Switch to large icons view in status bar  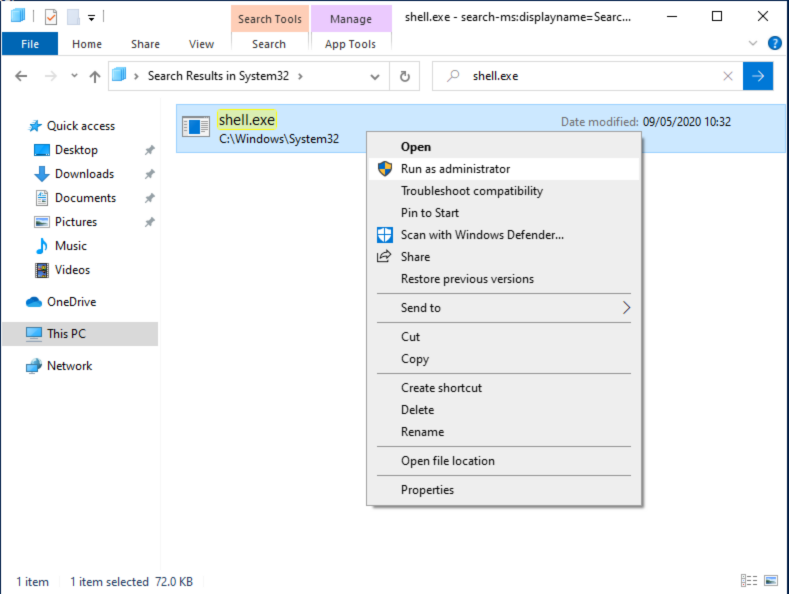(x=771, y=581)
